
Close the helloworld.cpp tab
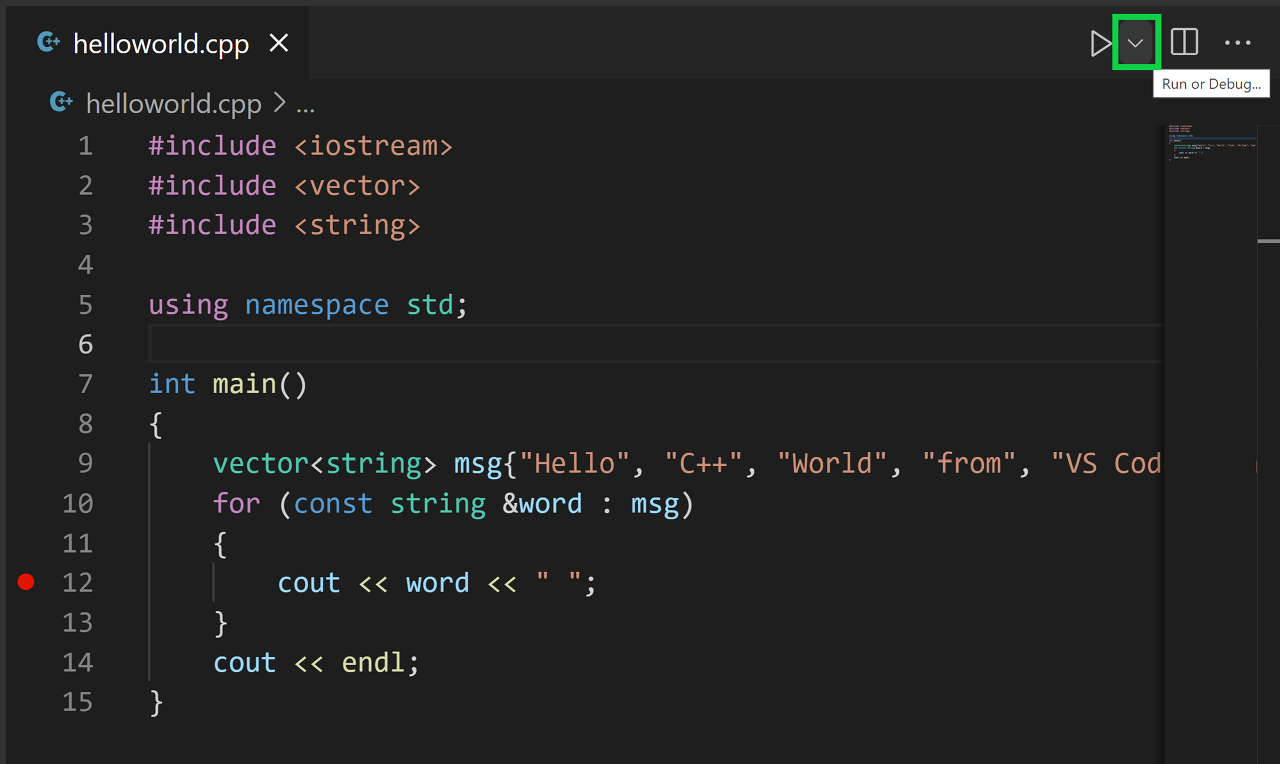[279, 43]
